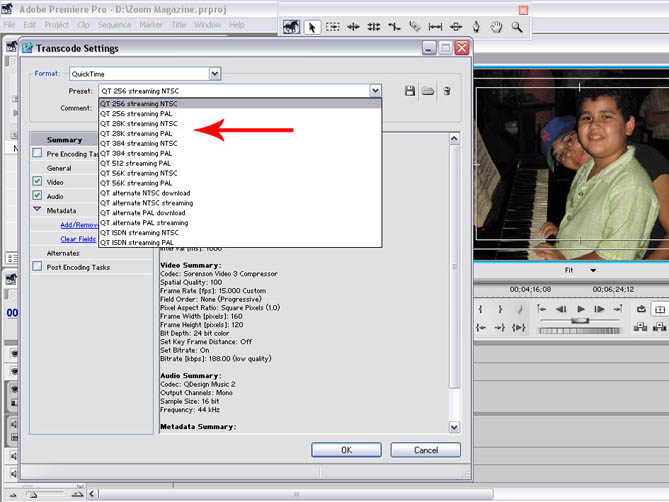Viewport: 669px width, 502px height.
Task: Enable Post Encoding Tasks checkbox
Action: [x=37, y=267]
